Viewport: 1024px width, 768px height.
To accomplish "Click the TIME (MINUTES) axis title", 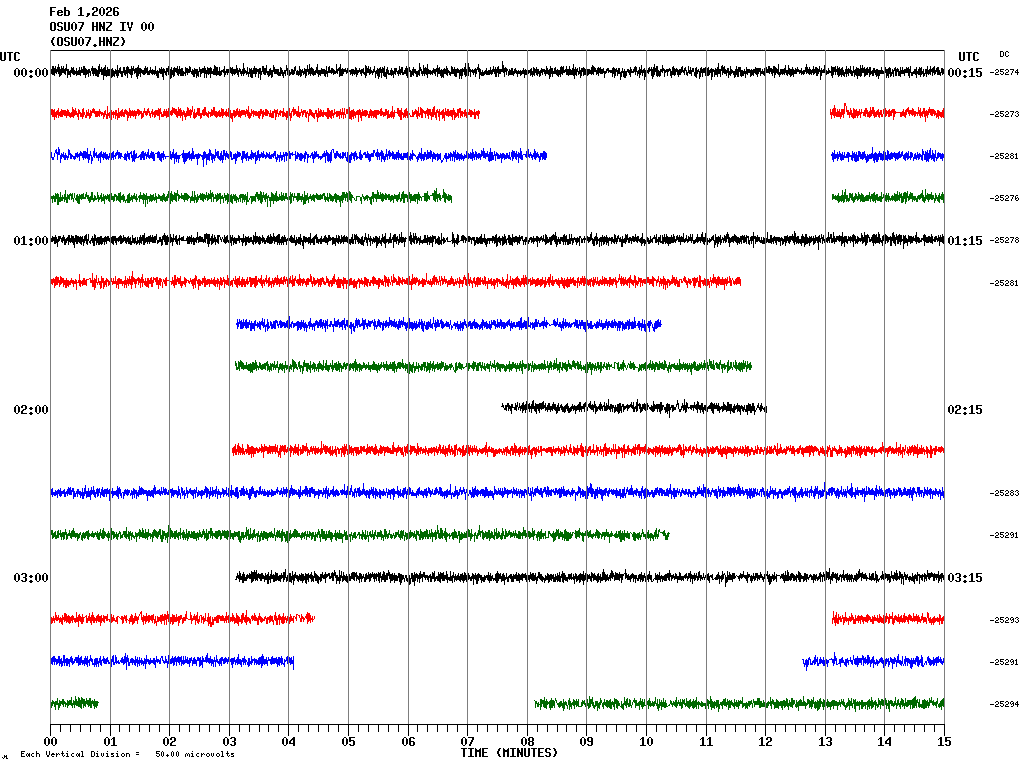I will pos(509,753).
